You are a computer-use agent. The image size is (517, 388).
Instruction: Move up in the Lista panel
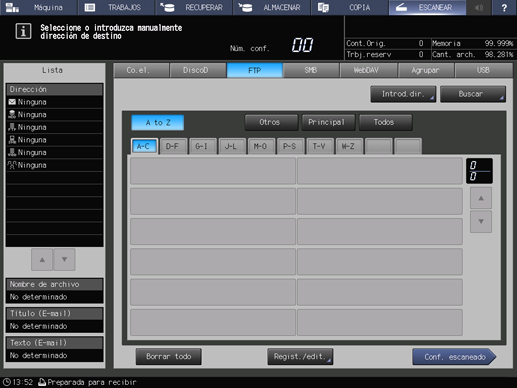pyautogui.click(x=42, y=259)
